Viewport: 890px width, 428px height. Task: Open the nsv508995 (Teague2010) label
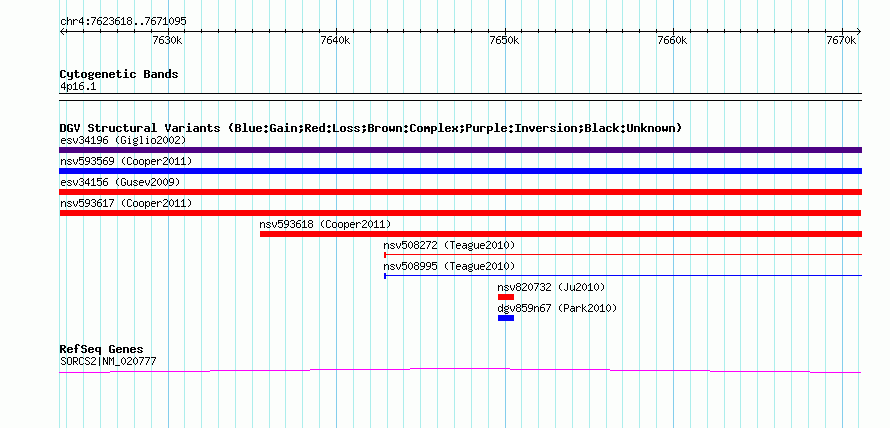pos(449,266)
